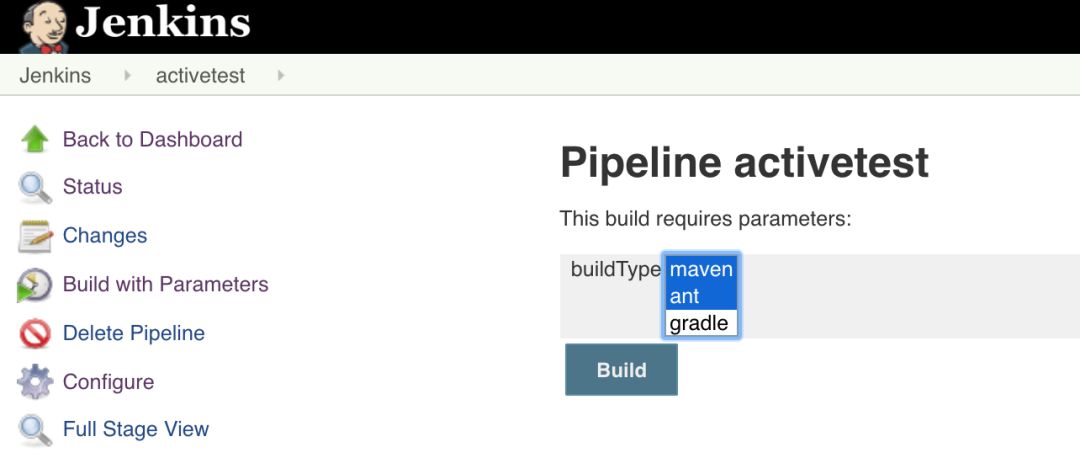Click the Configure gear icon
This screenshot has width=1080, height=458.
pyautogui.click(x=35, y=382)
